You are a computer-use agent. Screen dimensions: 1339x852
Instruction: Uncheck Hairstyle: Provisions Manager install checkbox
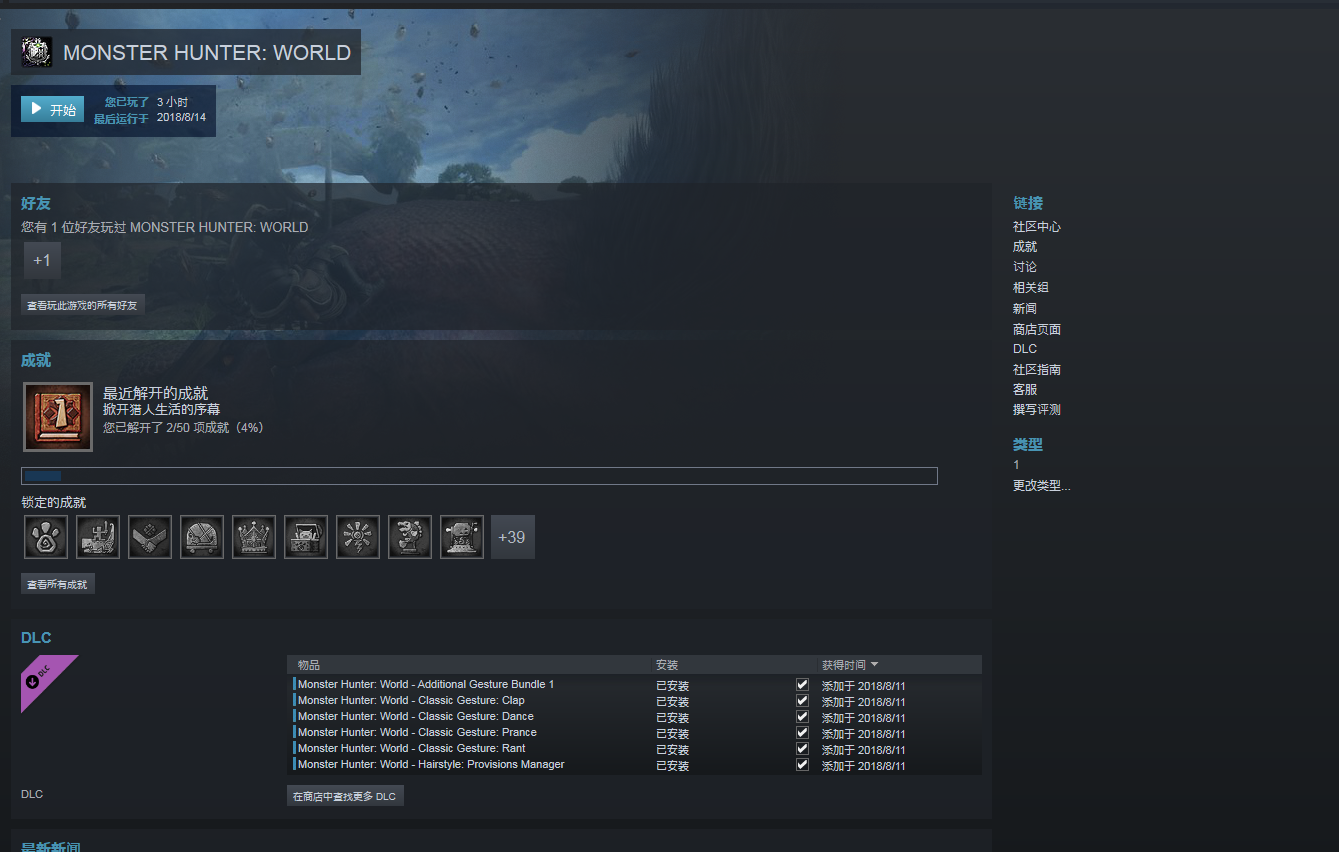coord(802,765)
